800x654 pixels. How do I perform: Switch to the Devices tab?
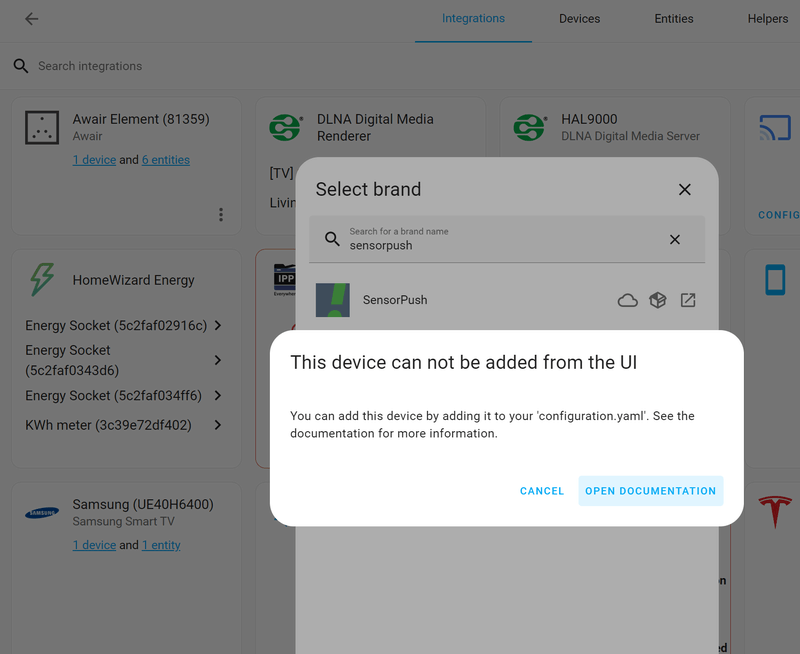tap(579, 19)
